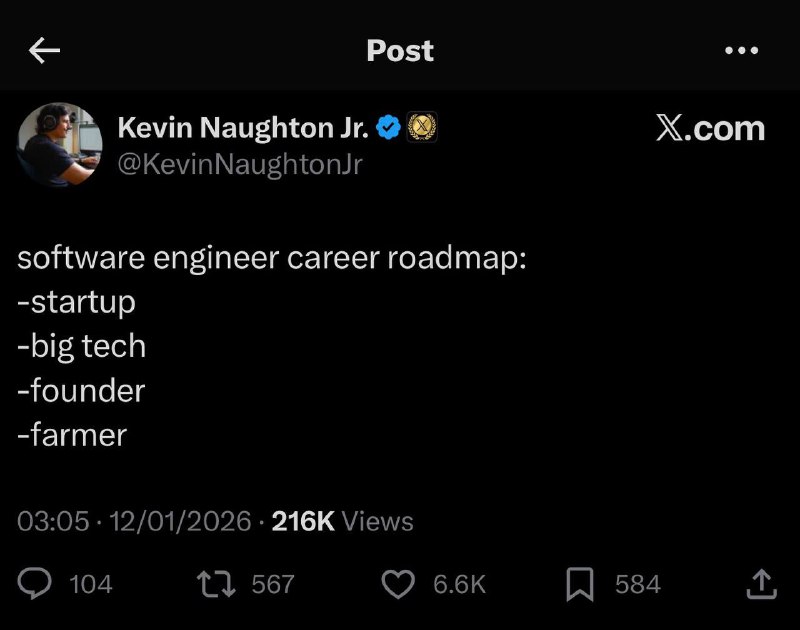
Task: Click the X.com logo text
Action: click(x=710, y=129)
